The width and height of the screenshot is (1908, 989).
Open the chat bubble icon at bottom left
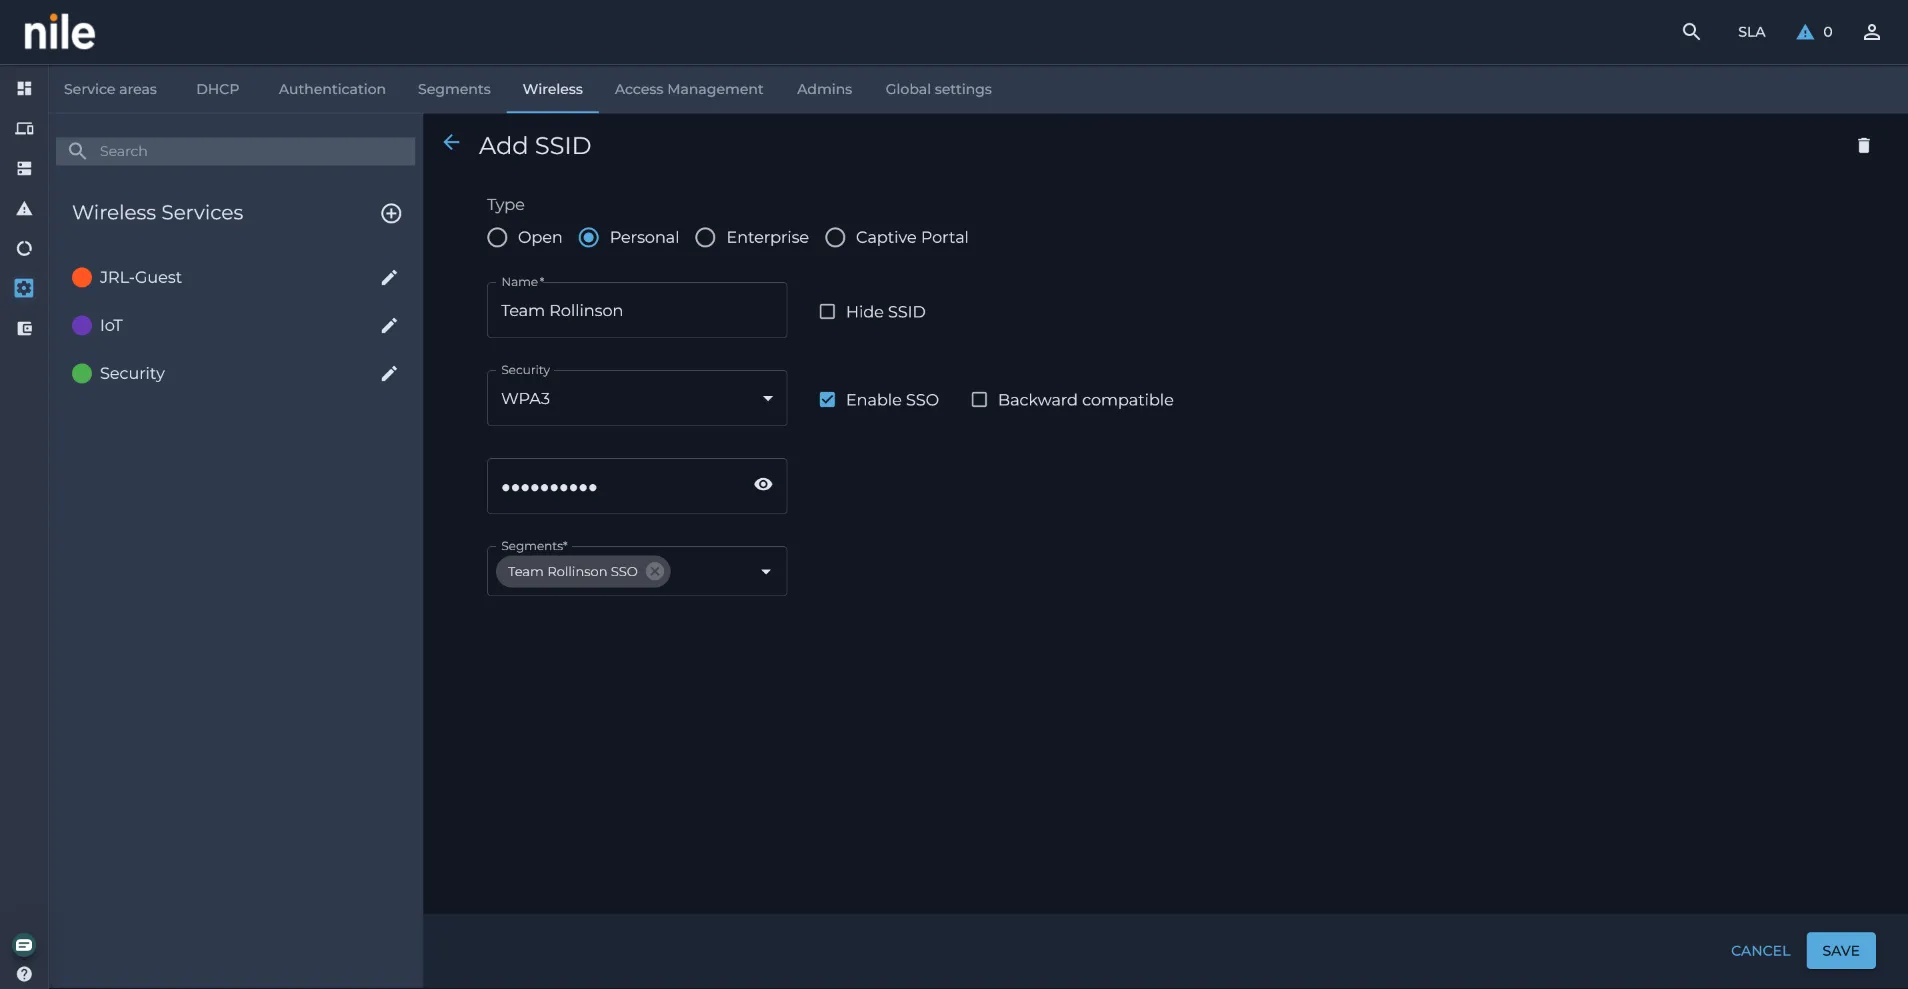coord(24,945)
